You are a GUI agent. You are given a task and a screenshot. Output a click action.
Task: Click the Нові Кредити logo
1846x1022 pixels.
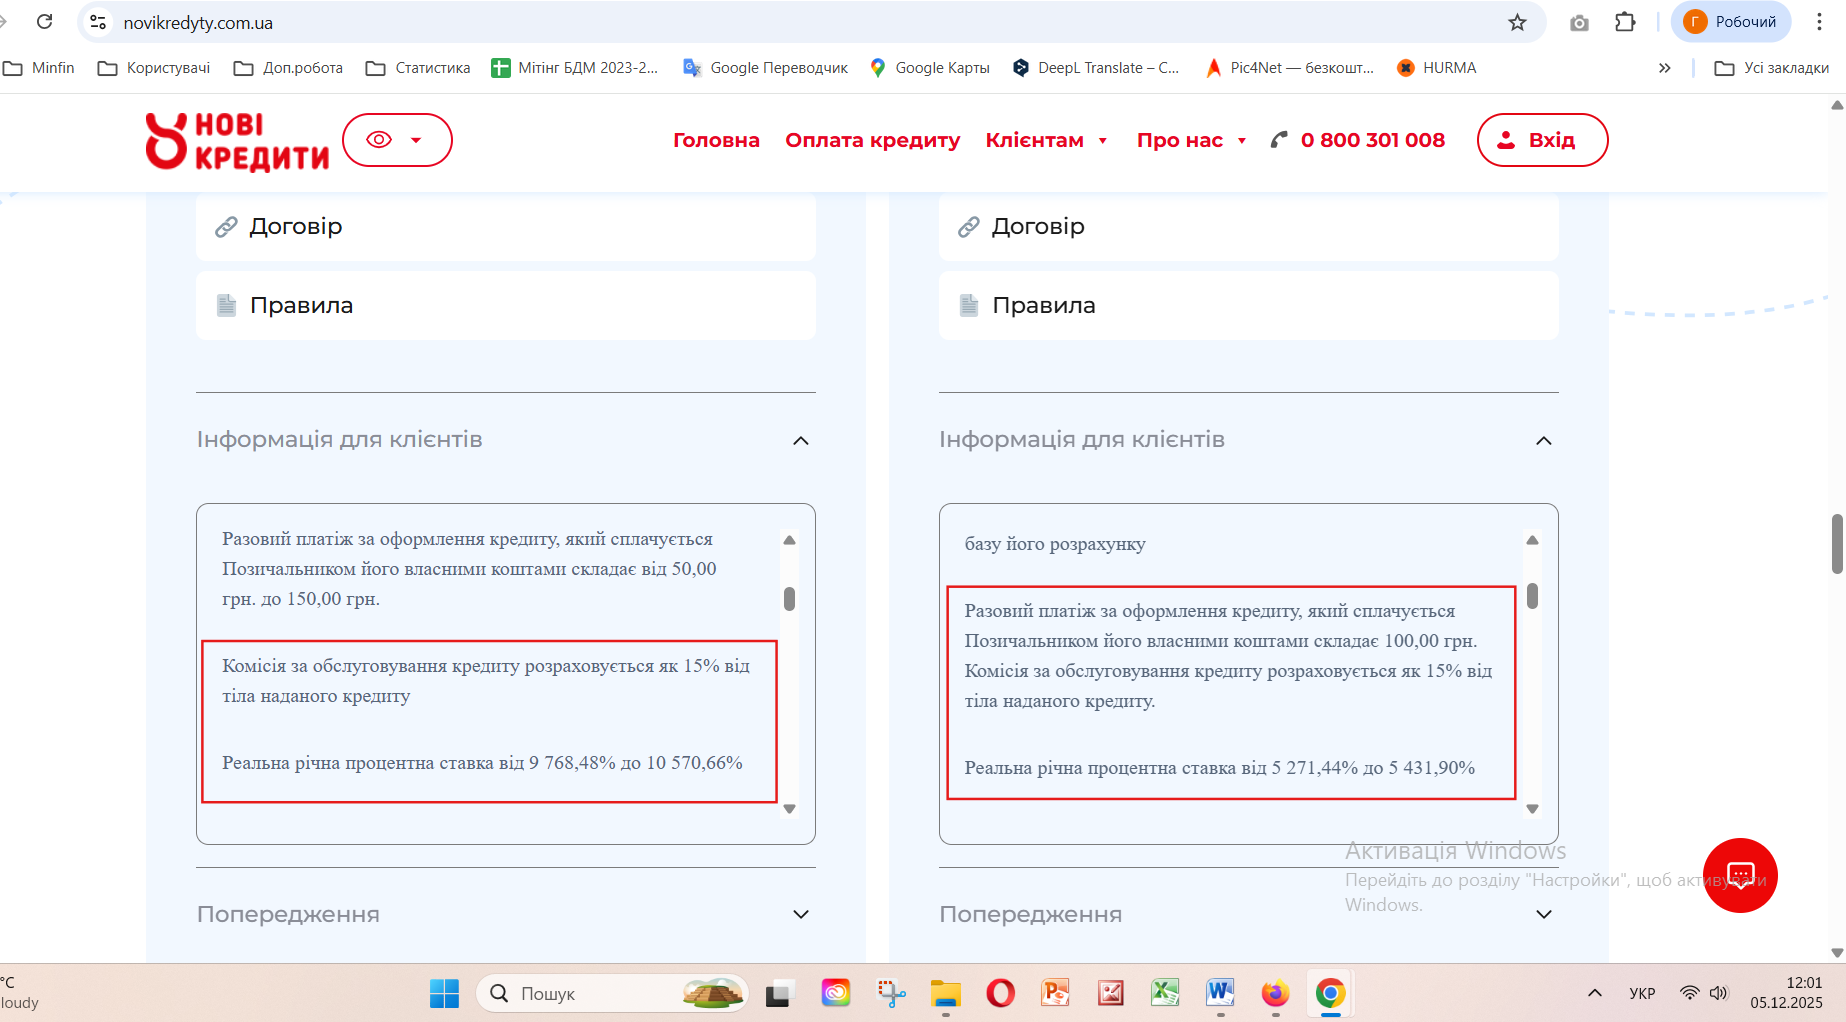pos(237,141)
